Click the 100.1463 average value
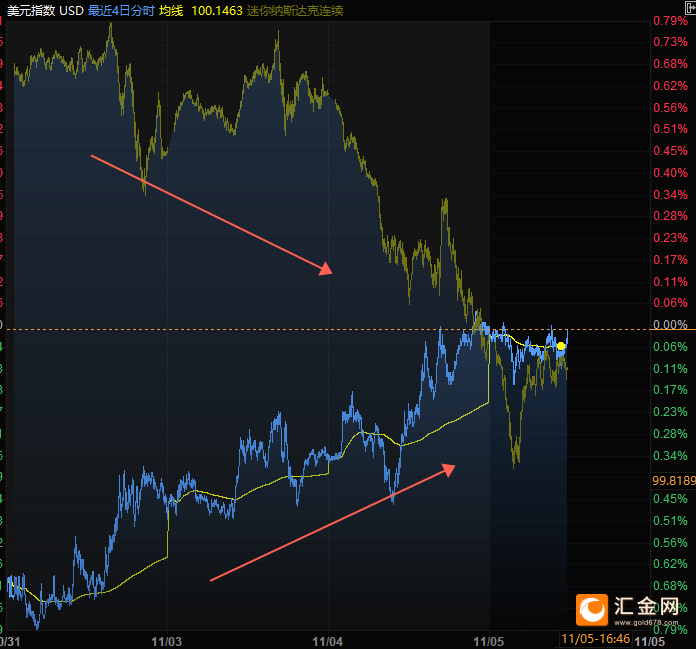696x649 pixels. (x=217, y=11)
